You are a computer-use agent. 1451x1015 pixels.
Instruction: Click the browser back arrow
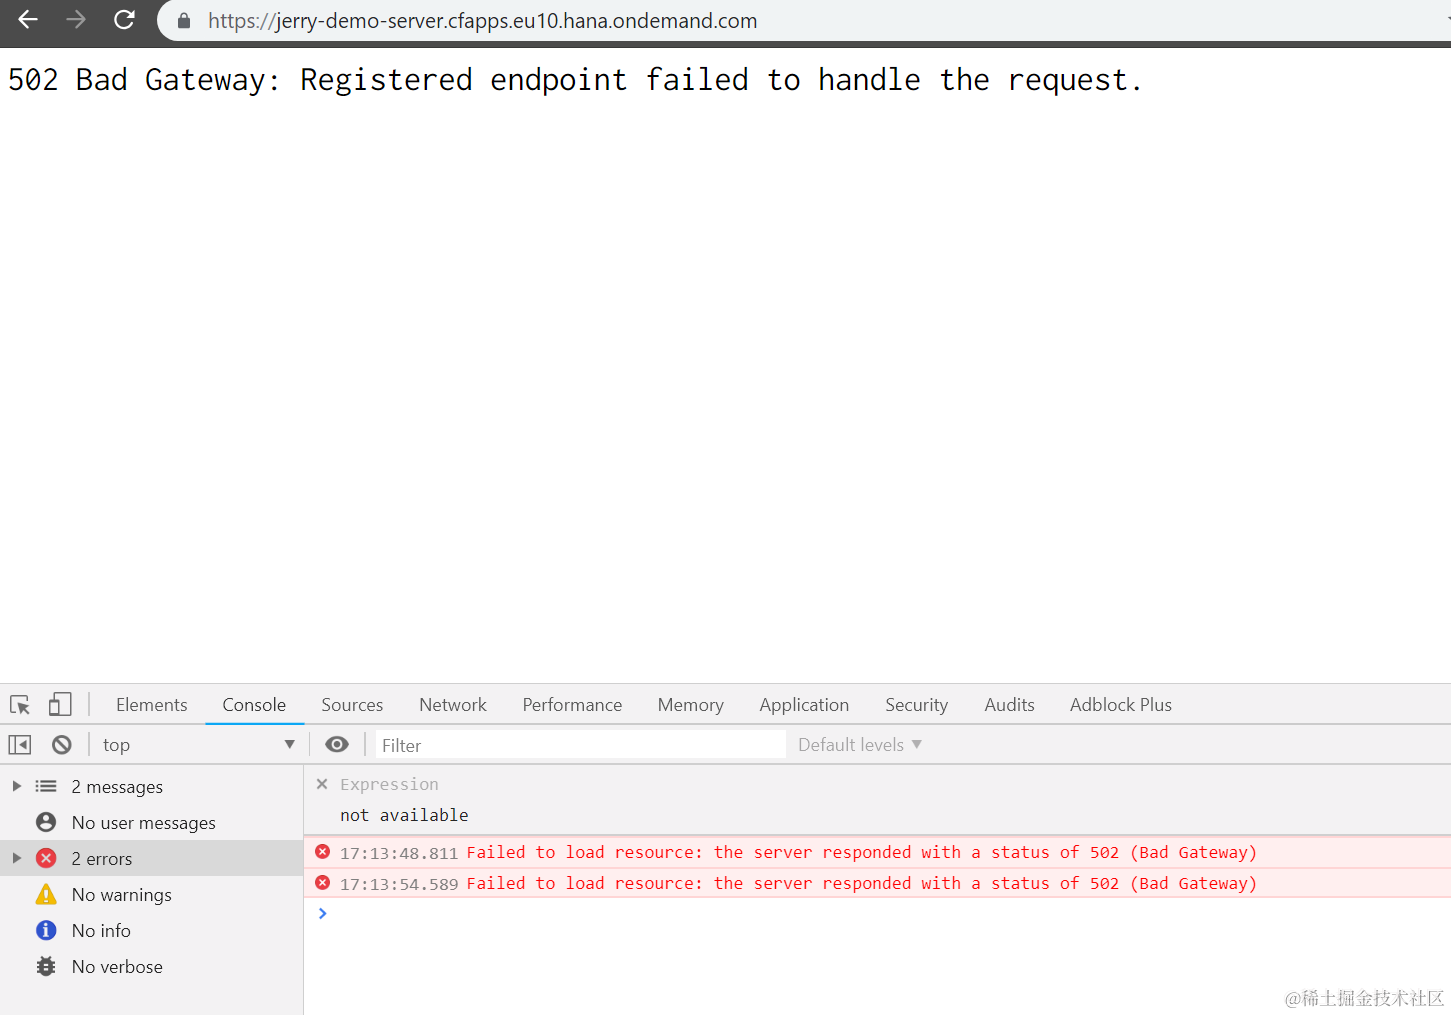28,20
